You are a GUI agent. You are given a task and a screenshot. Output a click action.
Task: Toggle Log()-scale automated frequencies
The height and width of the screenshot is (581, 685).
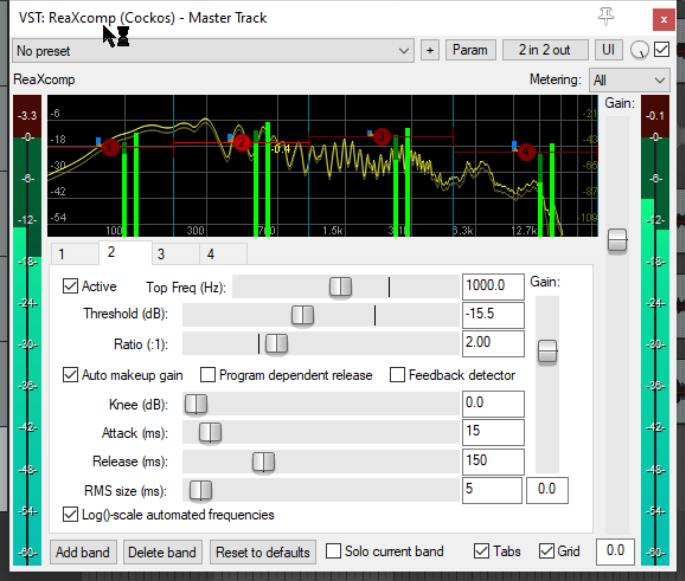70,514
